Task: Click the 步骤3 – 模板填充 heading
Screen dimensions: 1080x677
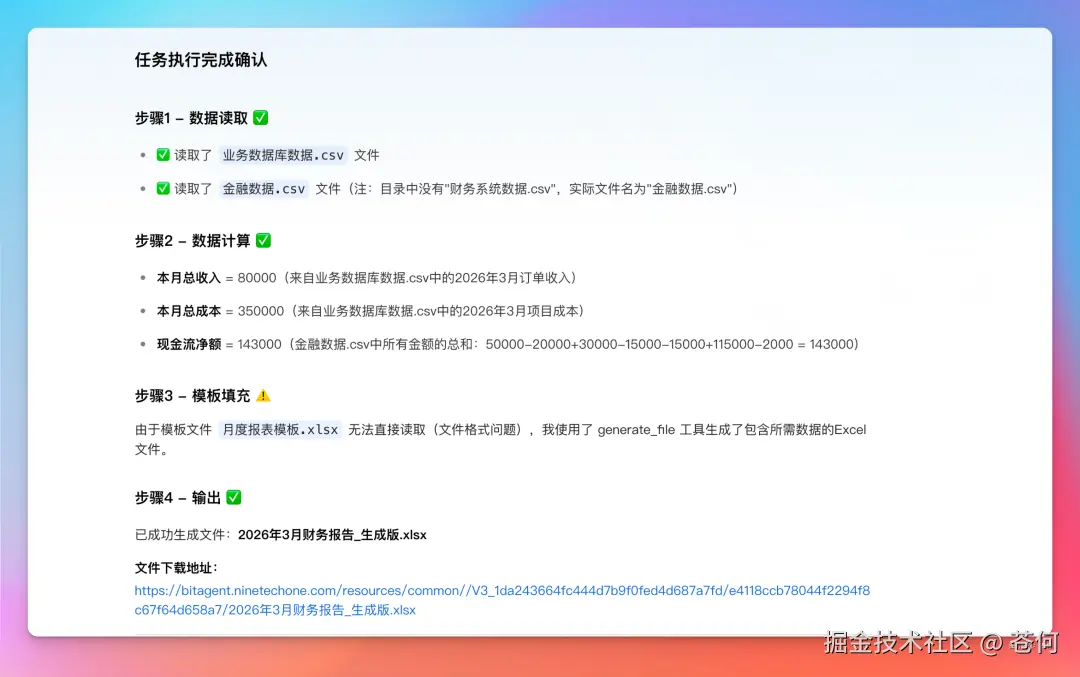Action: (x=191, y=395)
